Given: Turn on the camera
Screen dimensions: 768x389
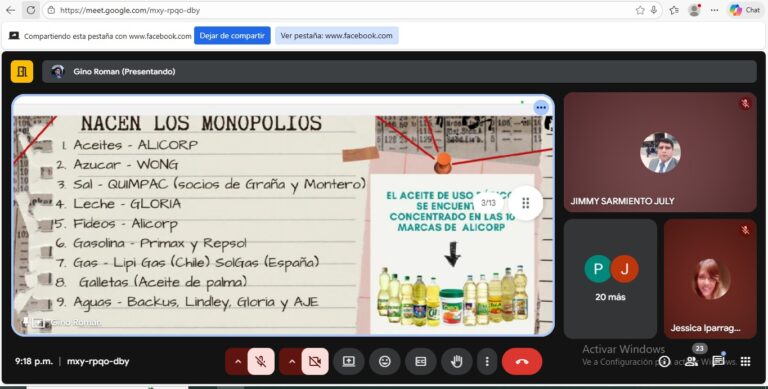Looking at the screenshot, I should [x=315, y=362].
